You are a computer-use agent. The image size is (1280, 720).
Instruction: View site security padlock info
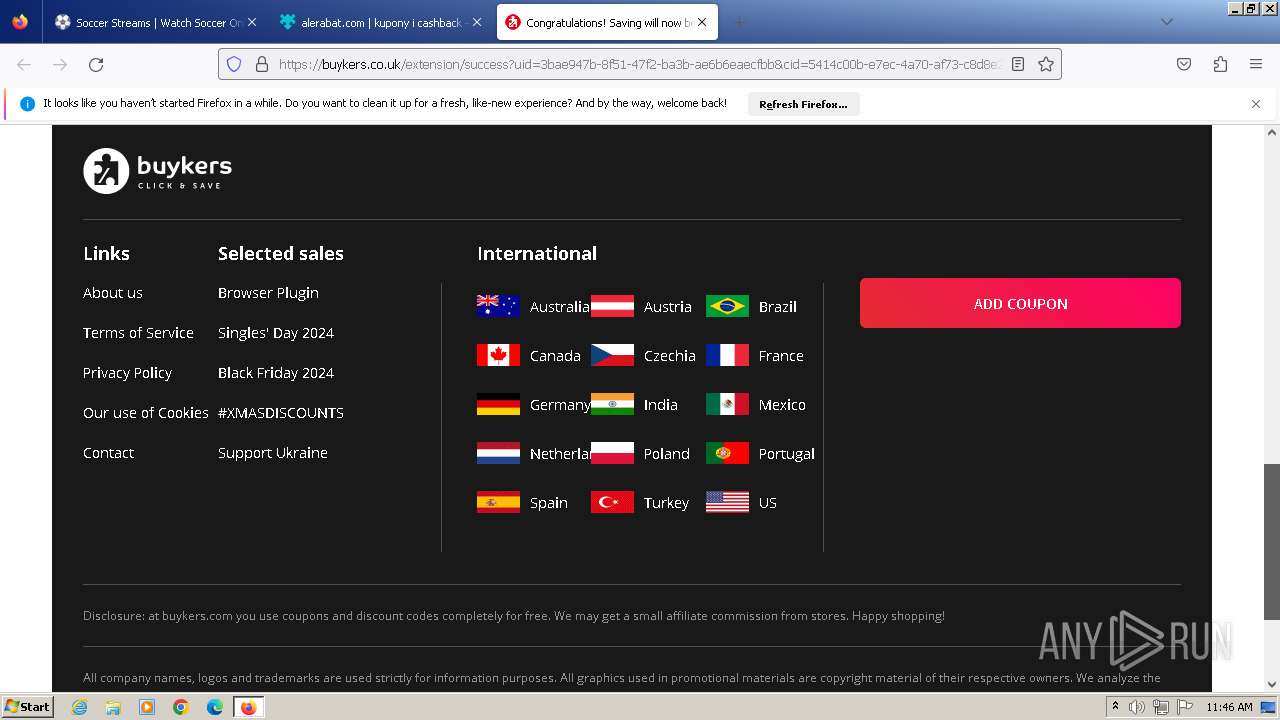coord(262,64)
